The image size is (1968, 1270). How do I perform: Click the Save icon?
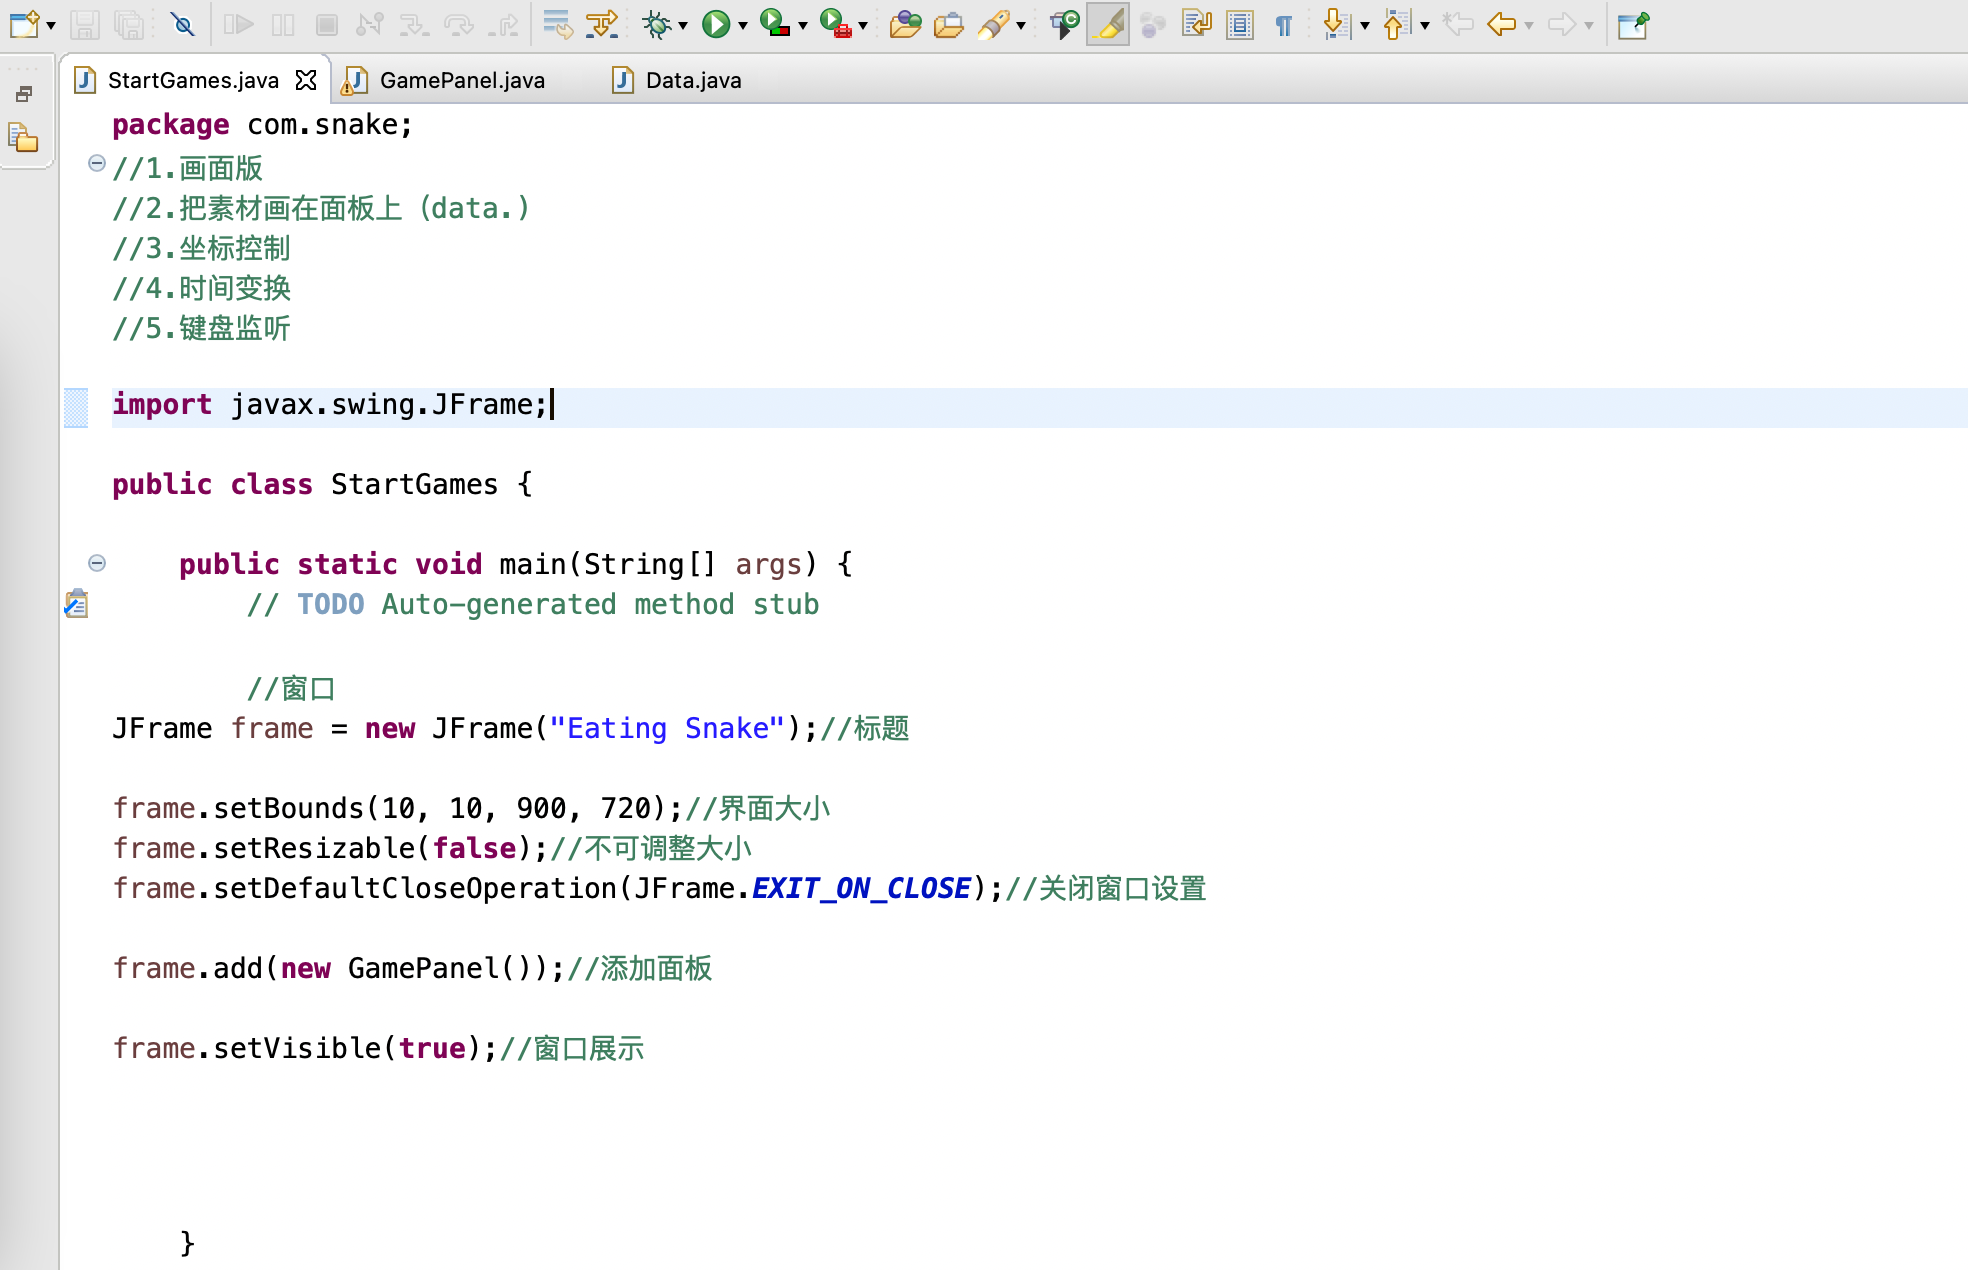pos(85,24)
